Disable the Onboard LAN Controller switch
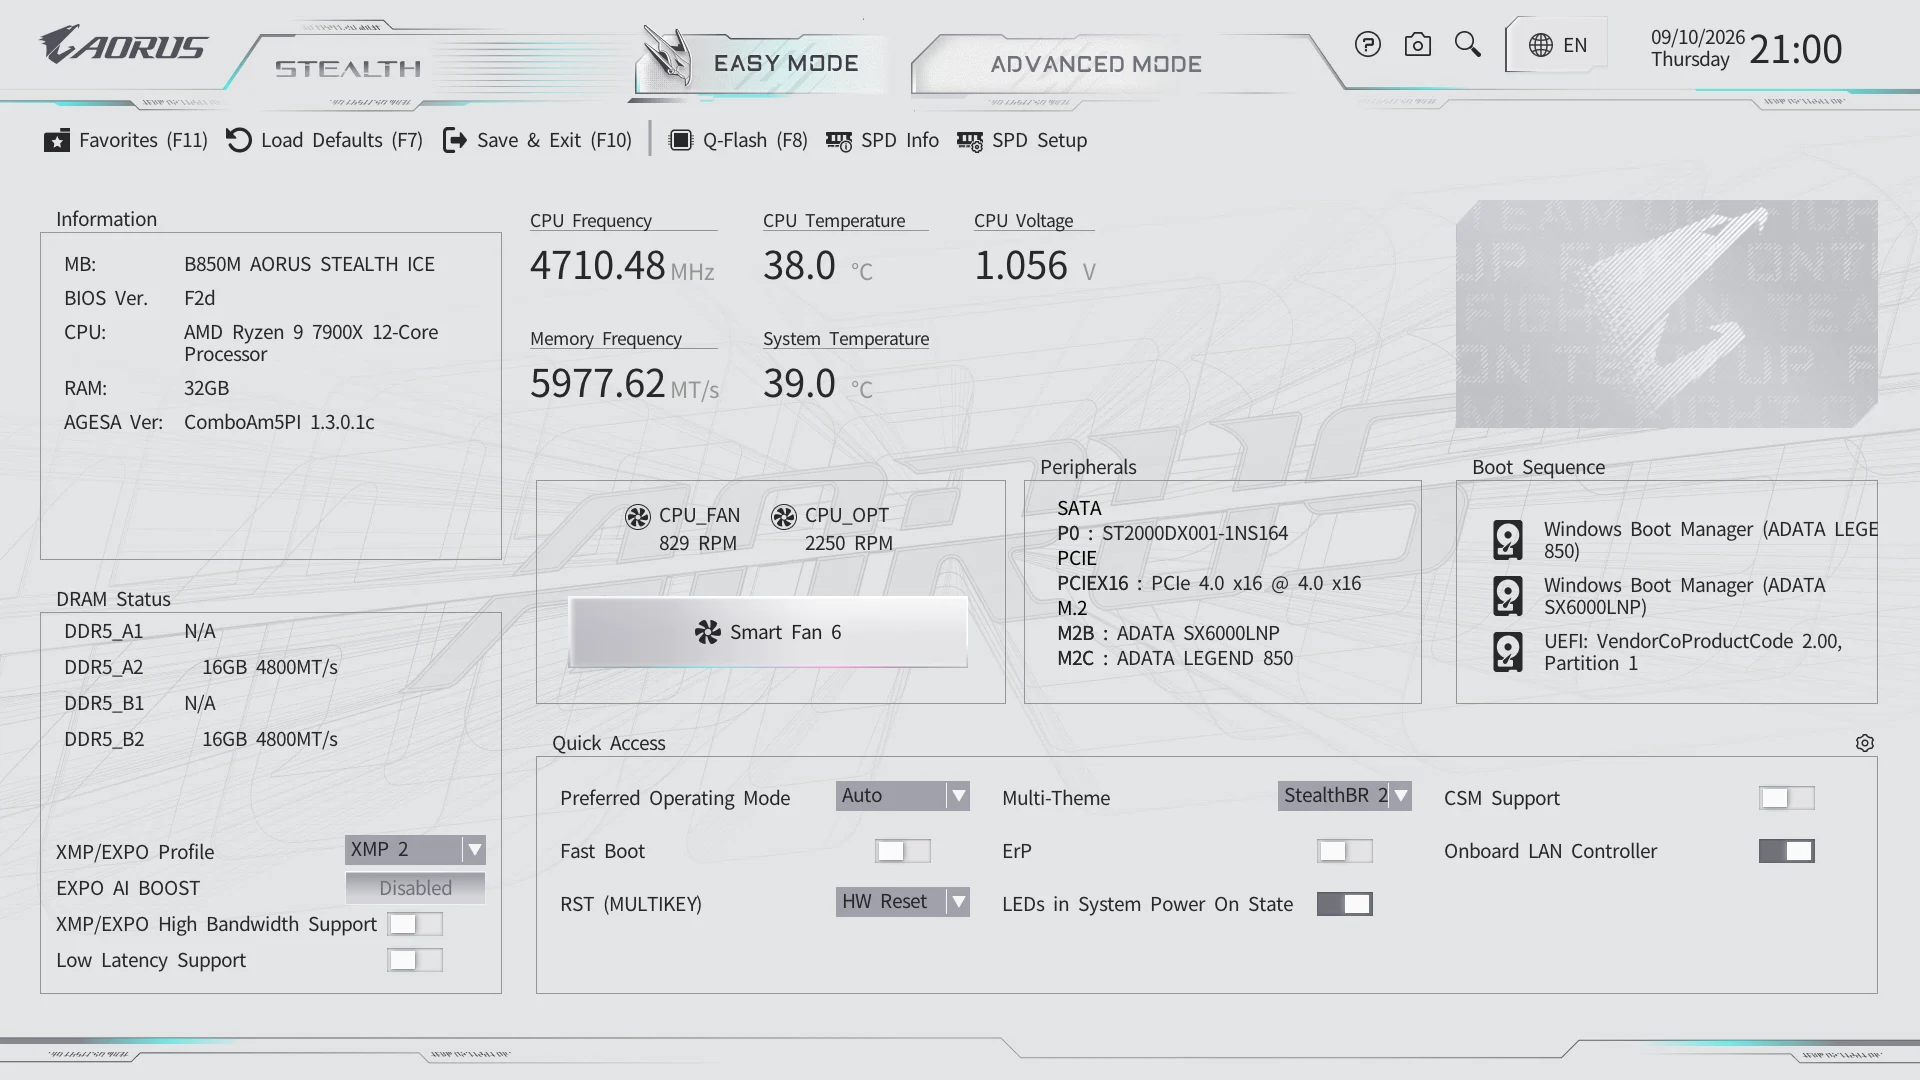Image resolution: width=1920 pixels, height=1080 pixels. tap(1786, 851)
